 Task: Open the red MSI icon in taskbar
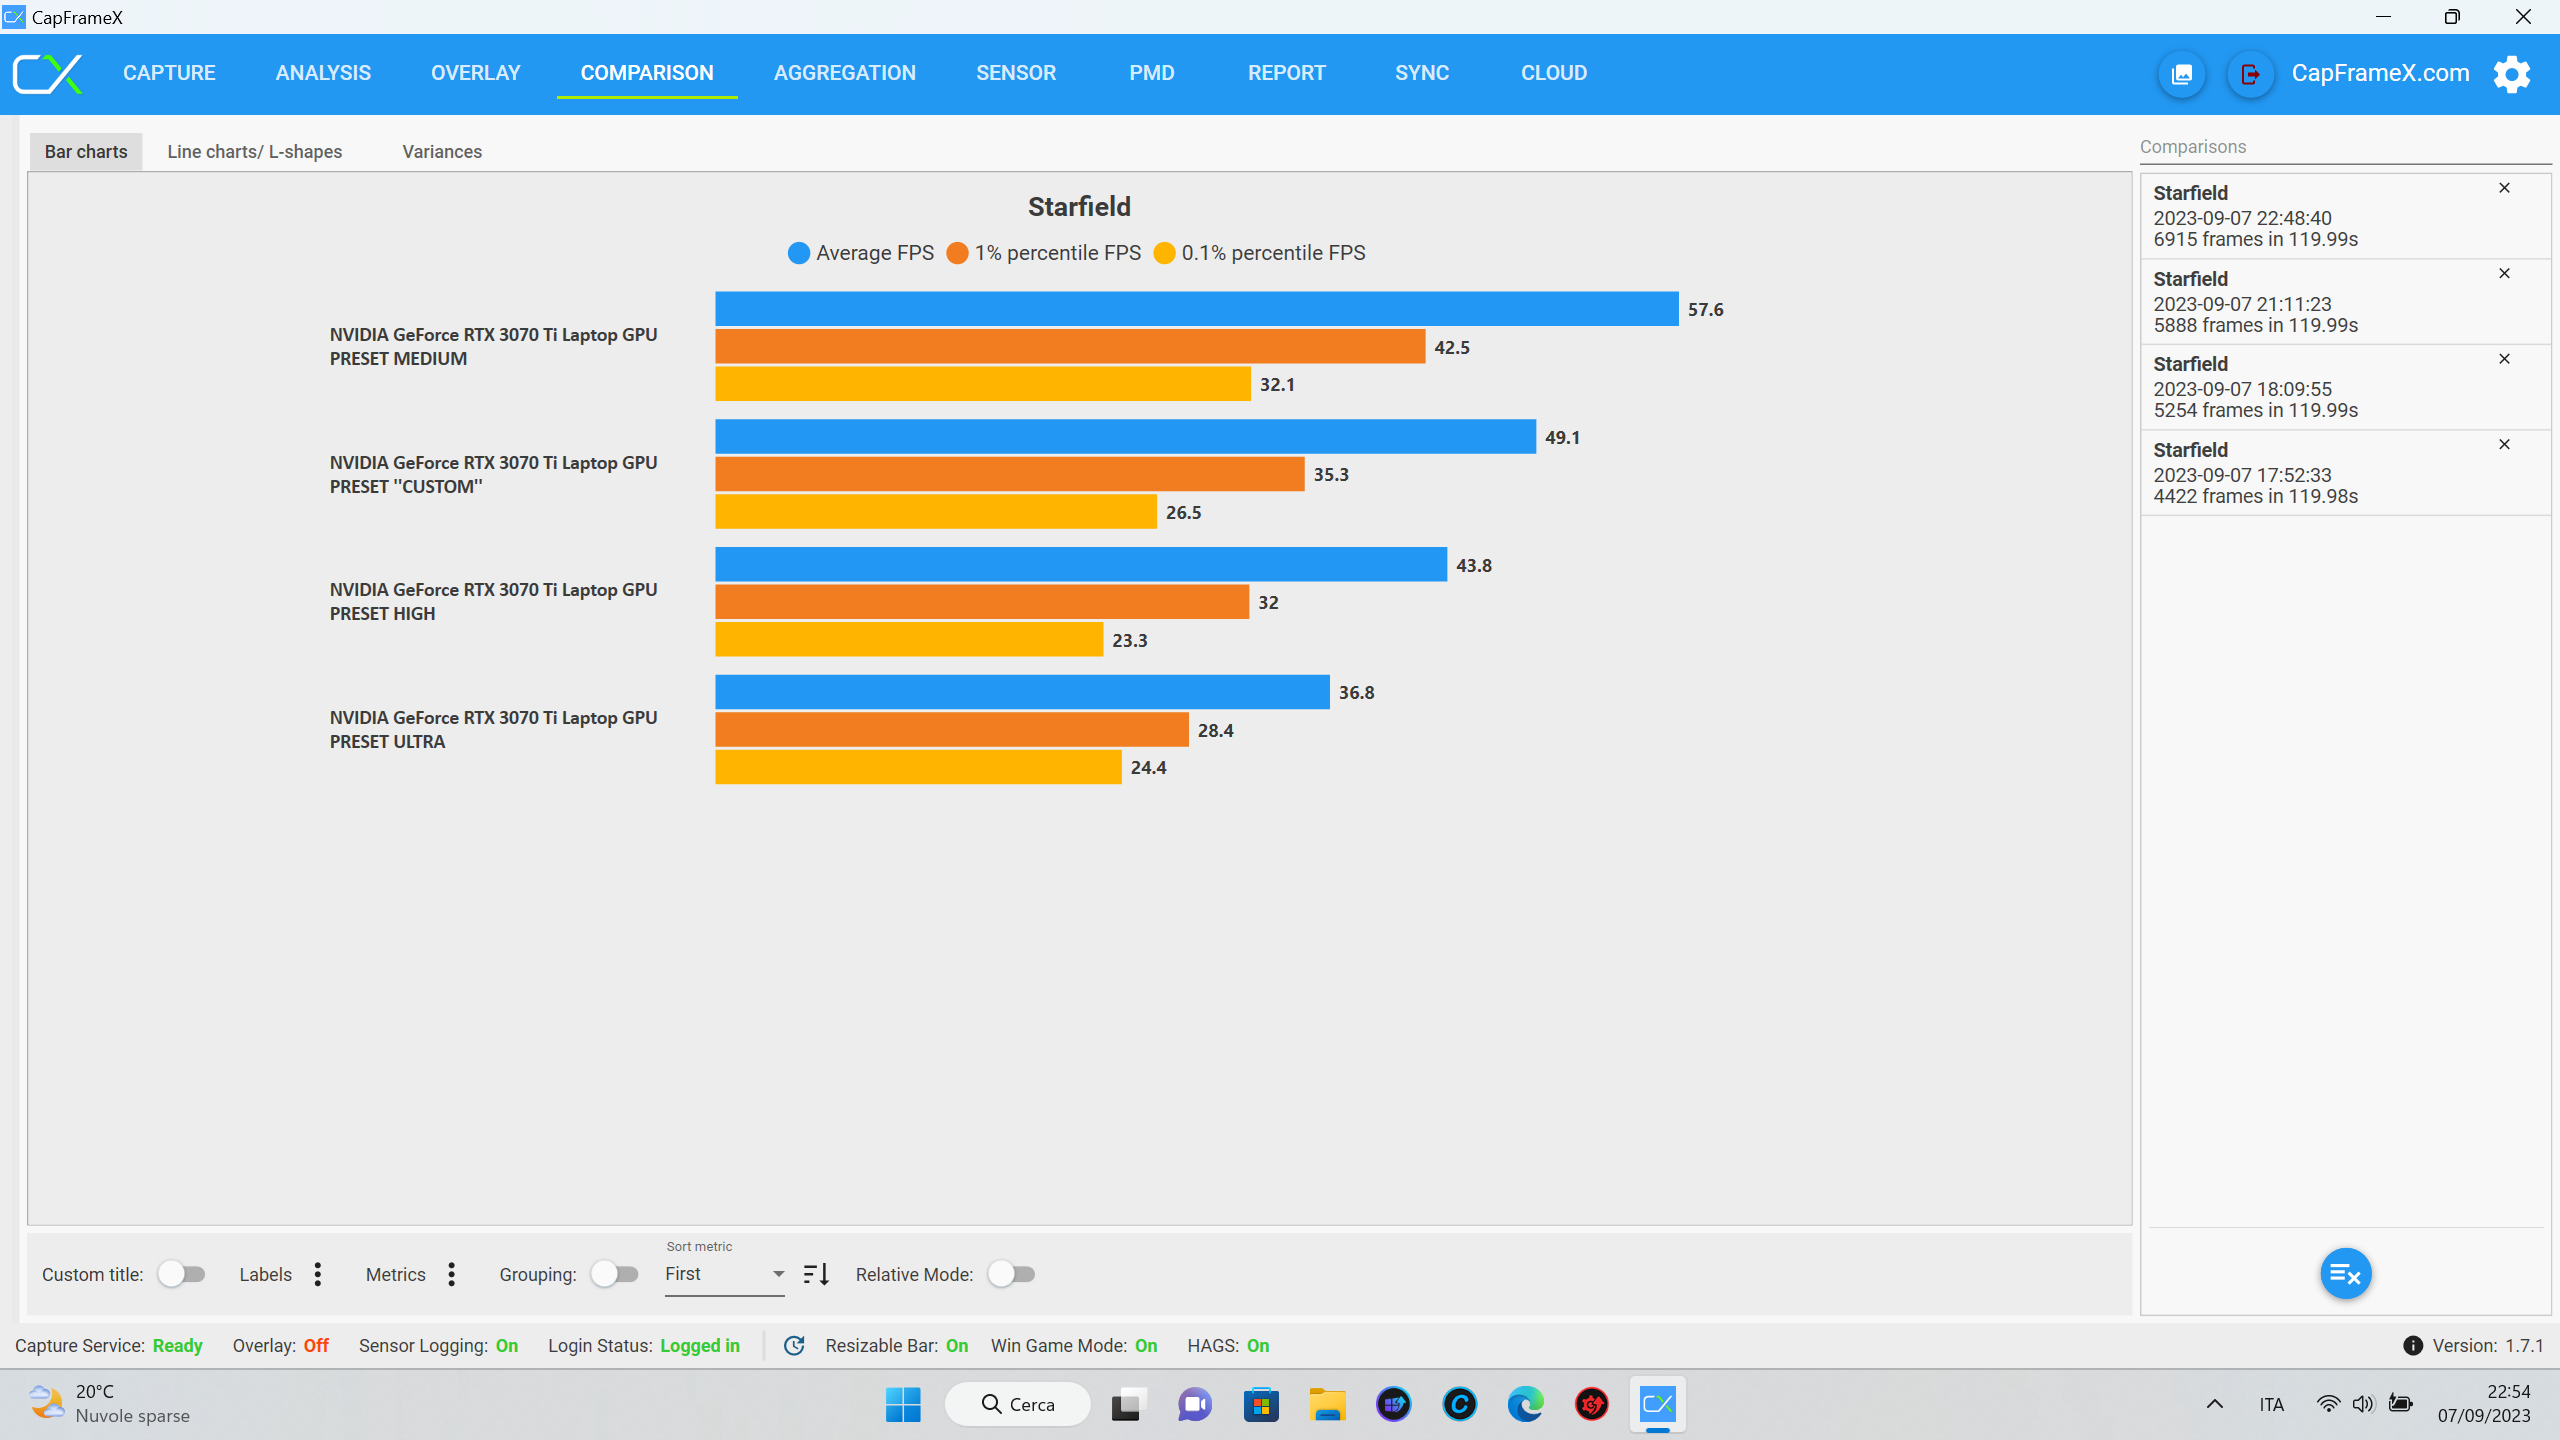click(x=1592, y=1405)
